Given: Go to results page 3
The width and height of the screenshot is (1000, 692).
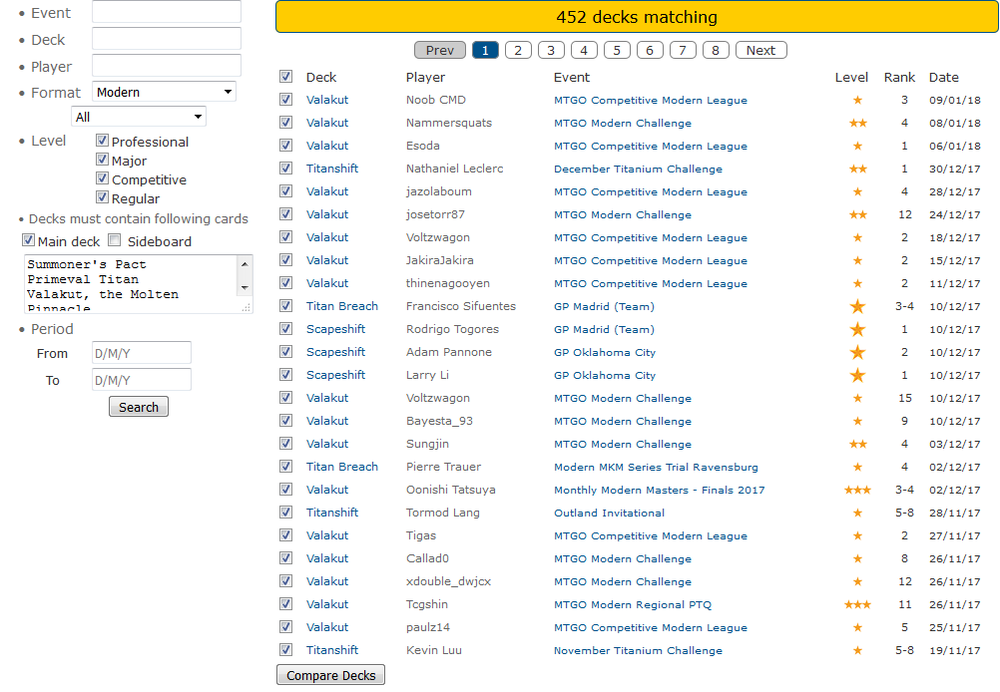Looking at the screenshot, I should [551, 50].
